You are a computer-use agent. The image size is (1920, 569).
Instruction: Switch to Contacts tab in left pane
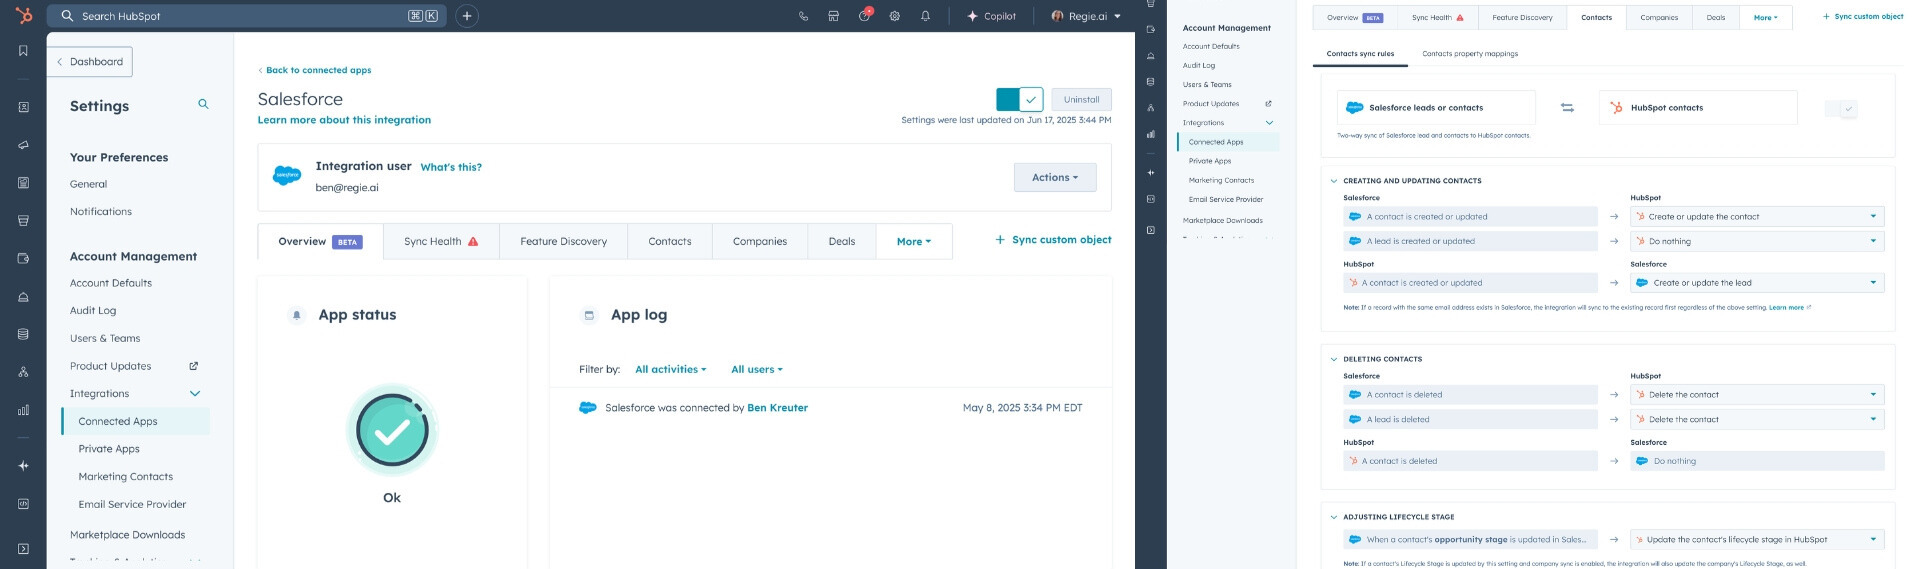[x=670, y=242]
